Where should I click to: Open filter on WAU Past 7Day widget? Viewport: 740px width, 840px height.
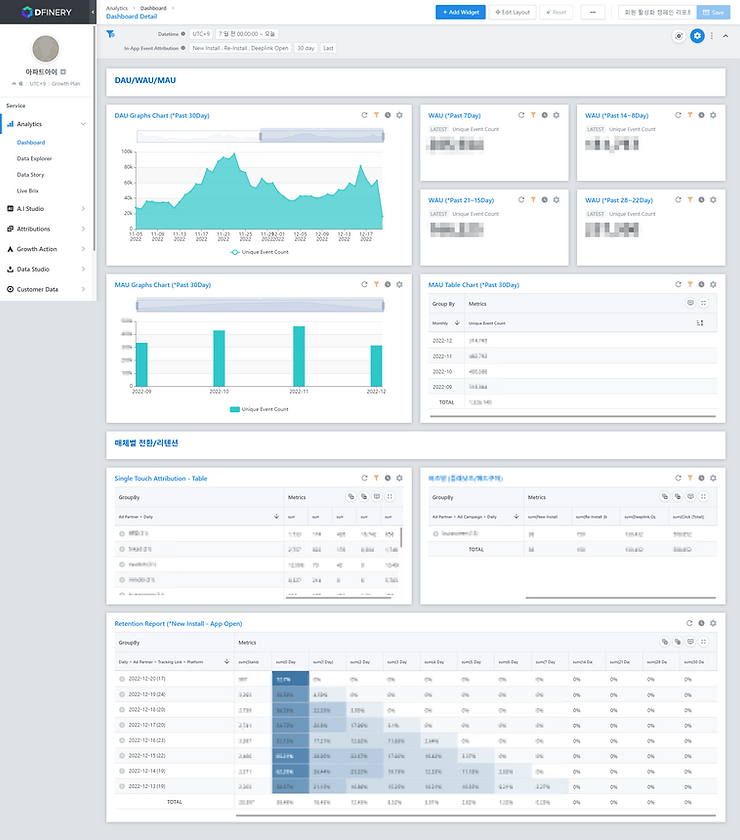533,115
